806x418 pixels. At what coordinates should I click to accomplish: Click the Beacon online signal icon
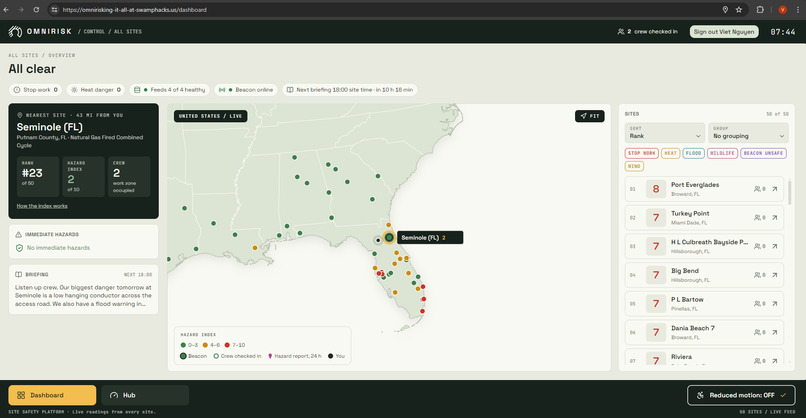pyautogui.click(x=222, y=90)
